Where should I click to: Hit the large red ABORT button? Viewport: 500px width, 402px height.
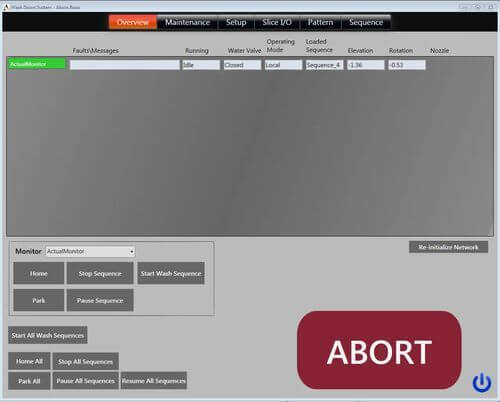coord(379,350)
